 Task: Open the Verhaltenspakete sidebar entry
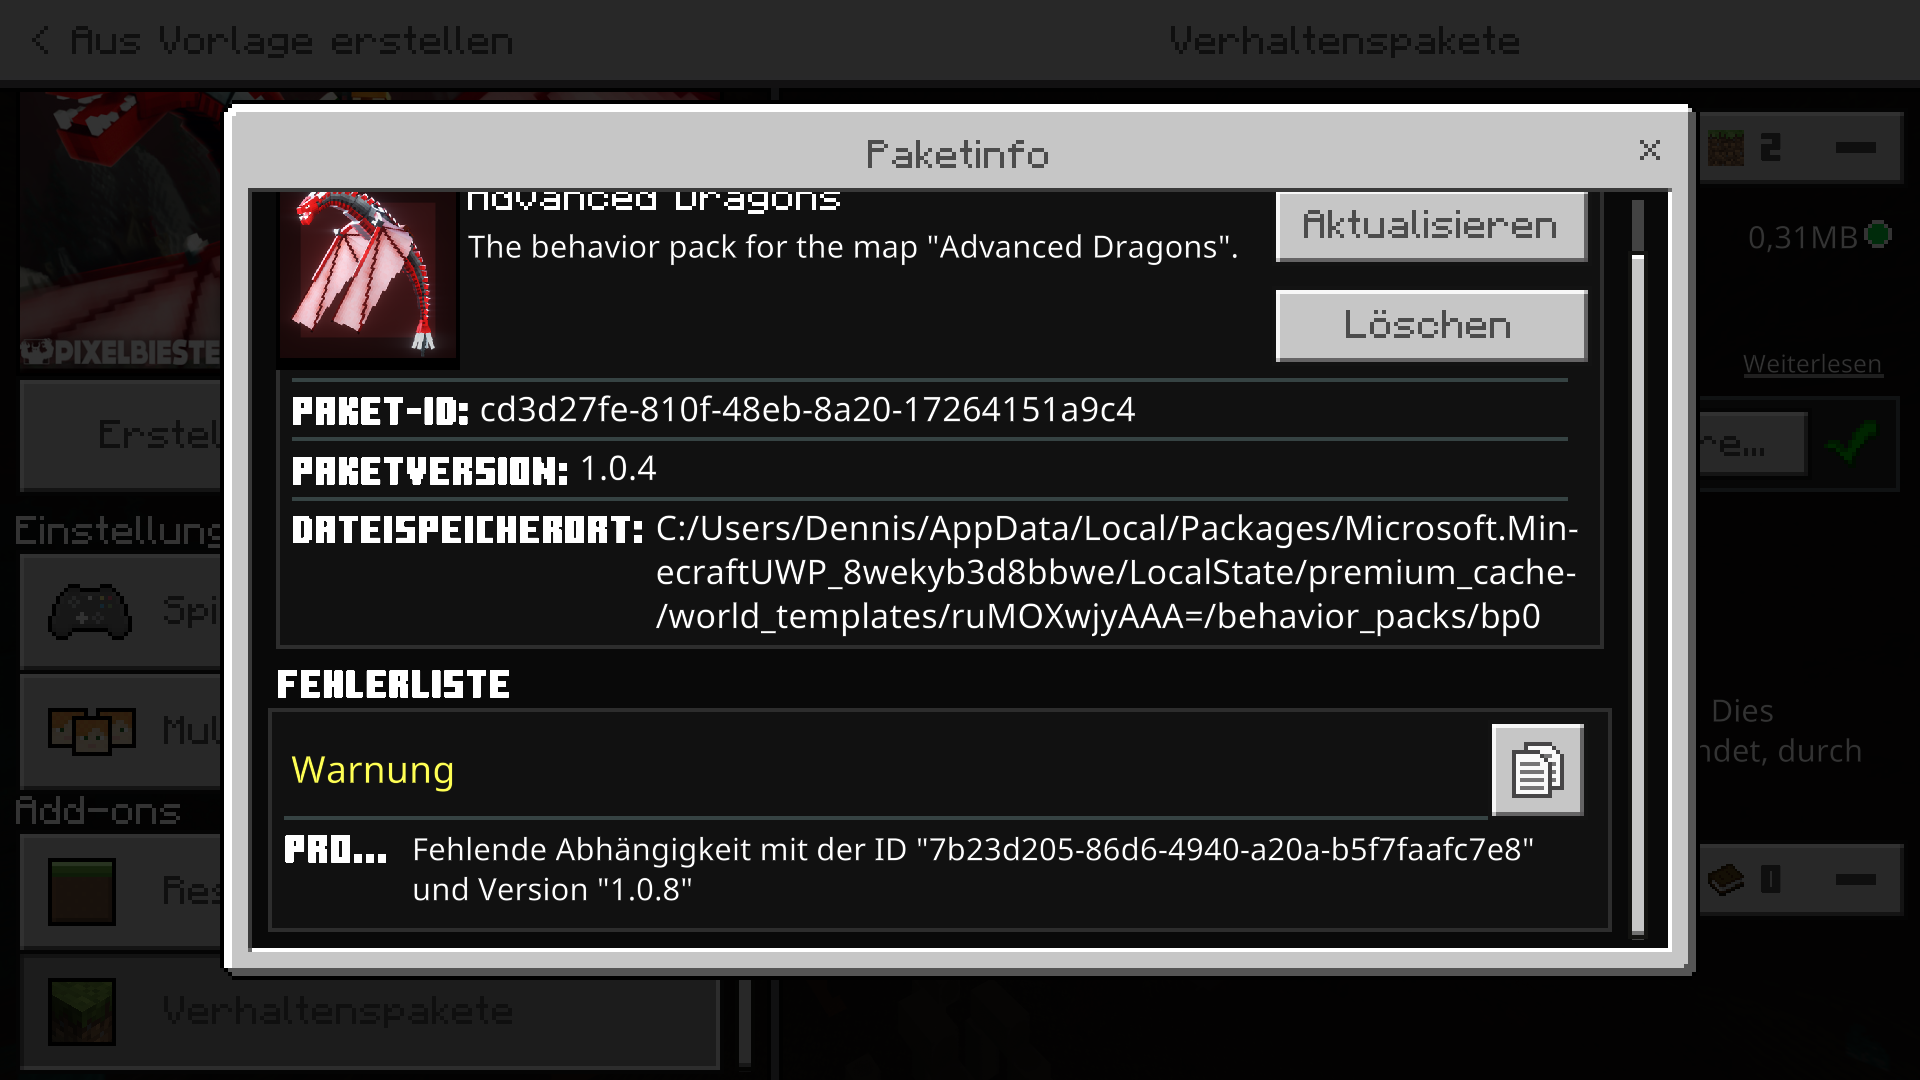[370, 1012]
